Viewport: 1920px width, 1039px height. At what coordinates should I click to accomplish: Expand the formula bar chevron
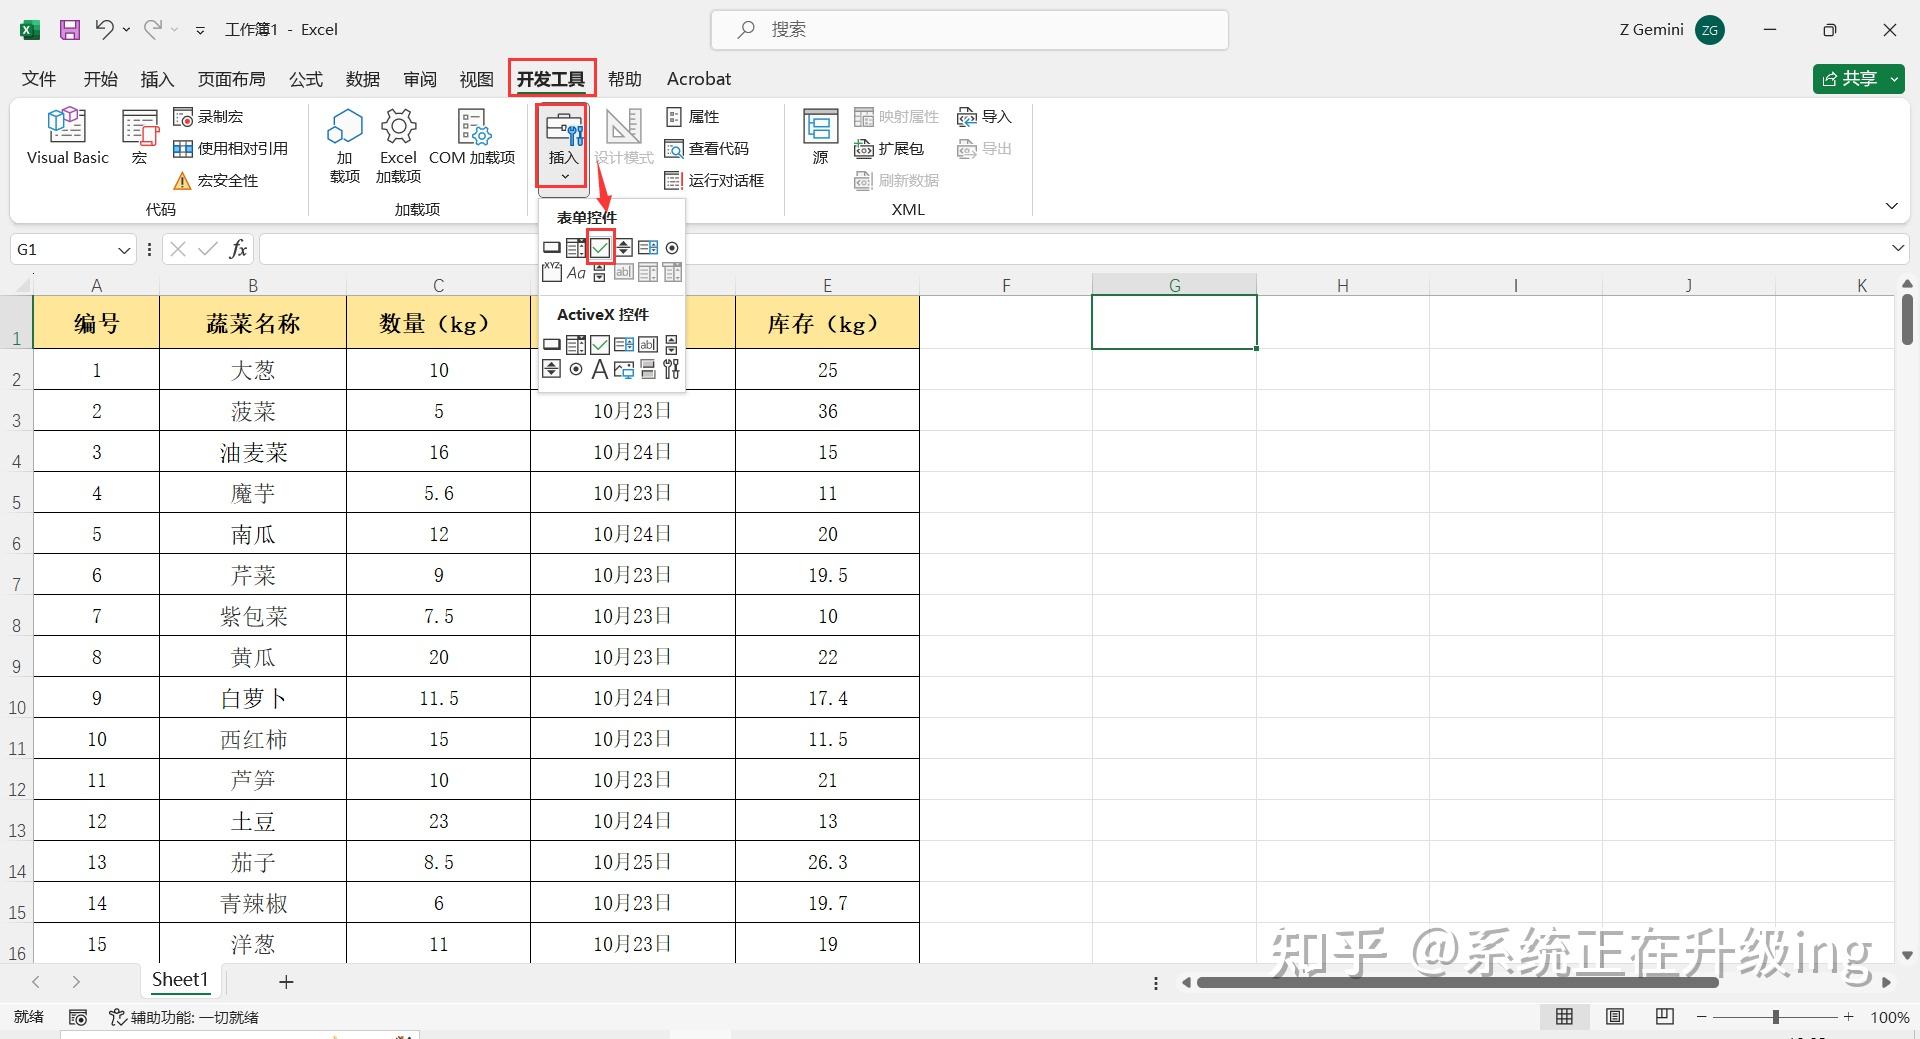pos(1898,249)
